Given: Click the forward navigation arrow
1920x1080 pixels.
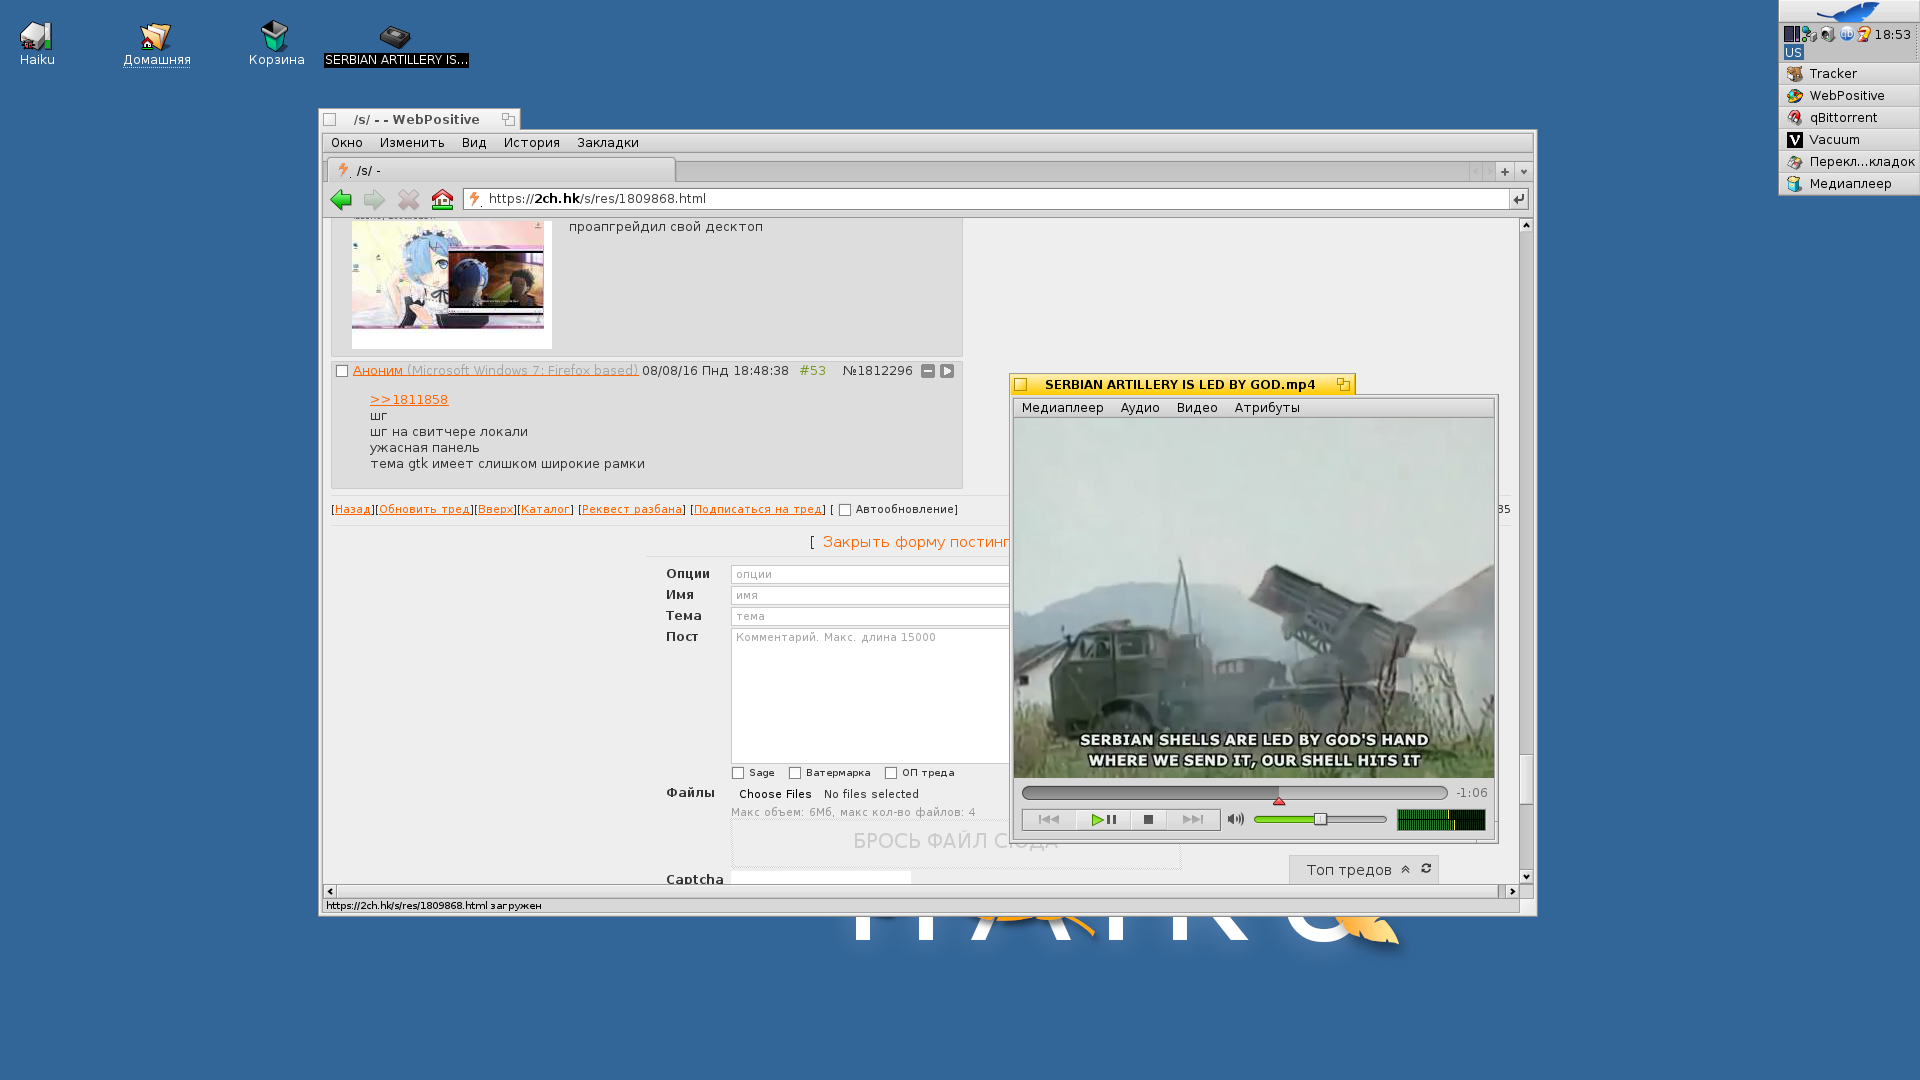Looking at the screenshot, I should point(374,199).
